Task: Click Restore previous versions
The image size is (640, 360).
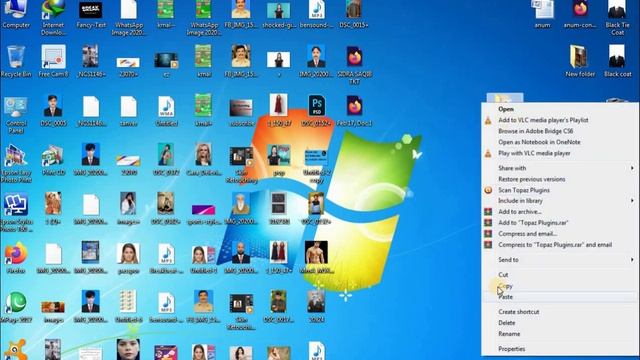Action: pos(531,179)
